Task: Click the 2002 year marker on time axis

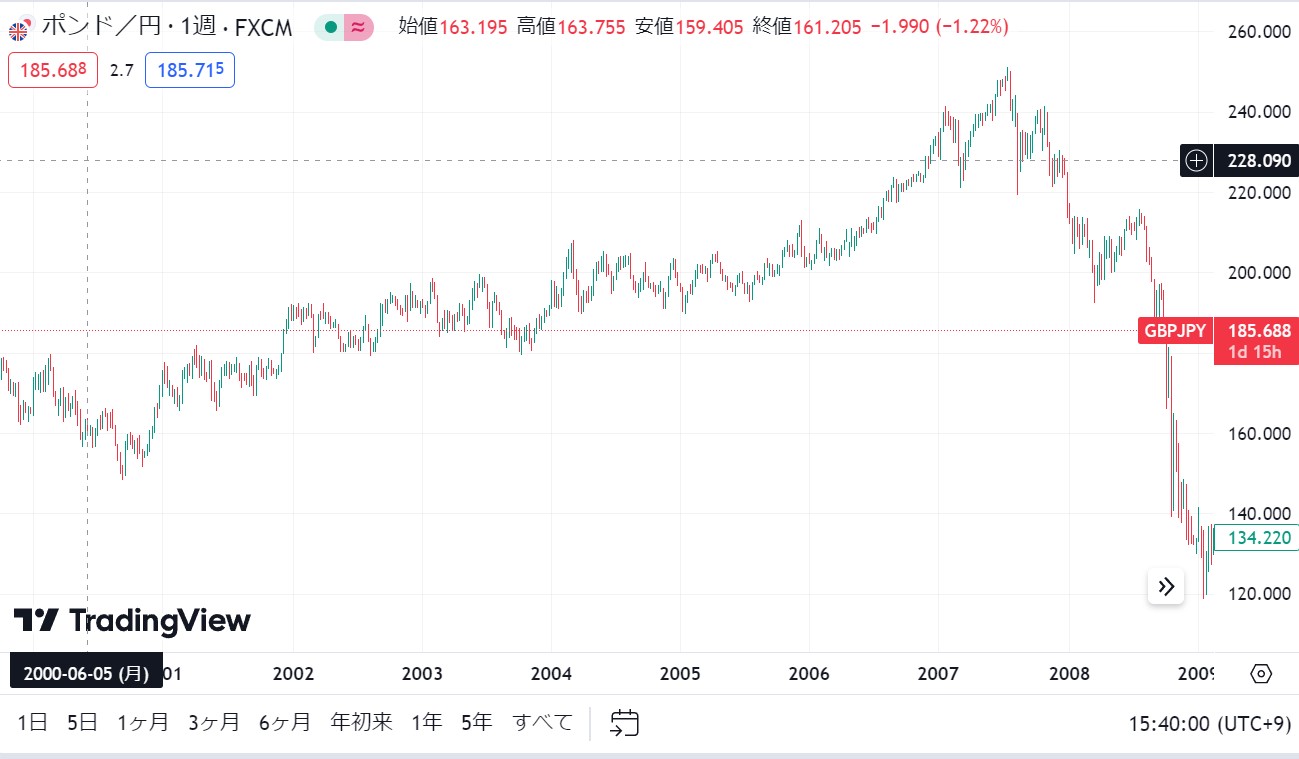Action: pyautogui.click(x=293, y=673)
